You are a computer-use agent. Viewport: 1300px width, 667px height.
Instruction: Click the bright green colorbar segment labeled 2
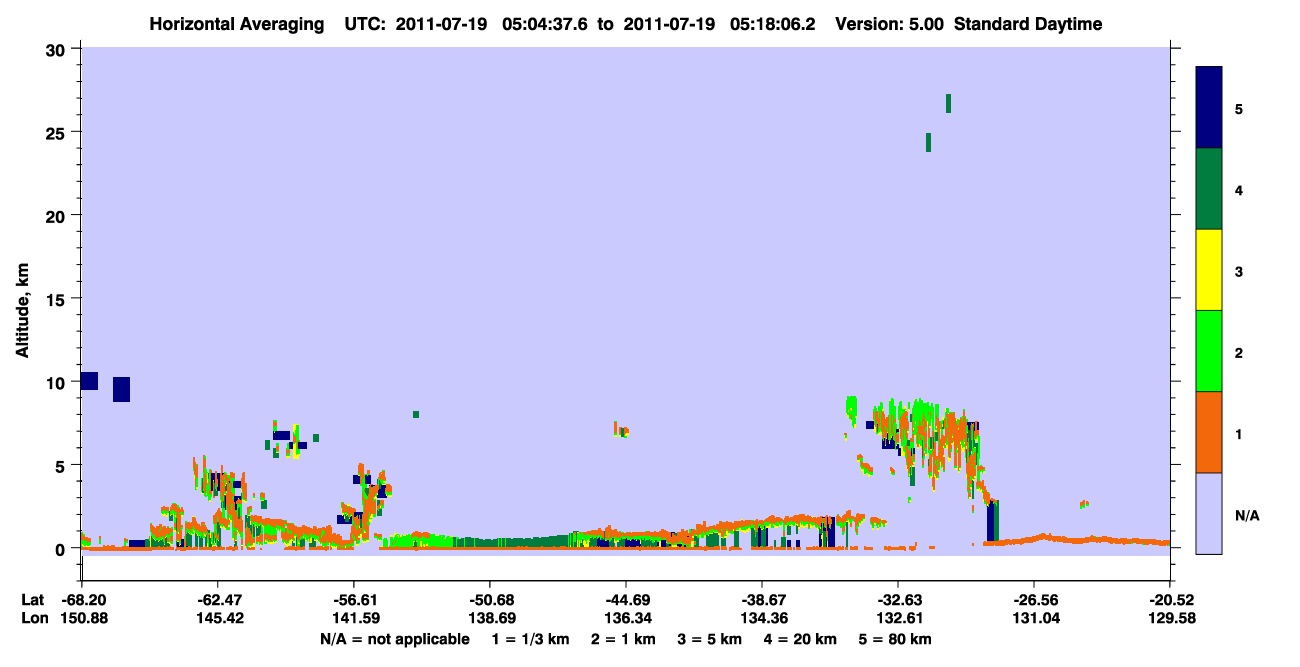pos(1209,351)
